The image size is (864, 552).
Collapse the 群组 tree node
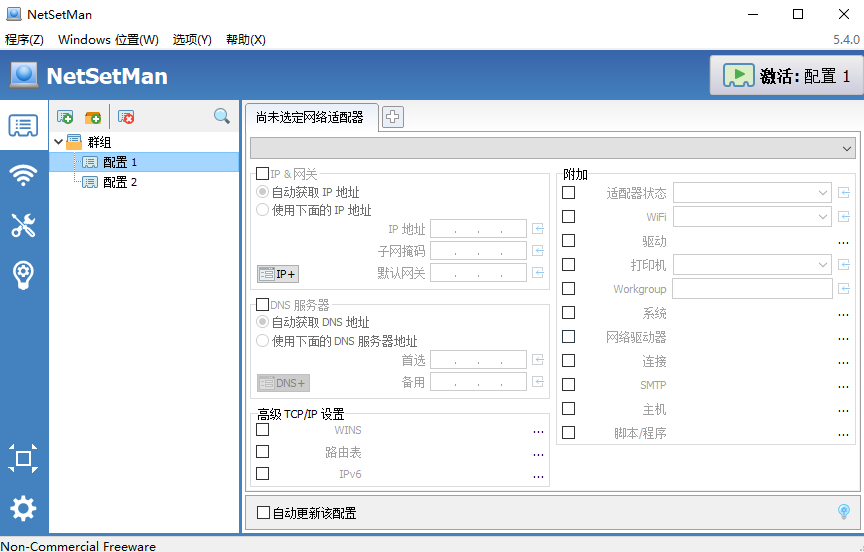[x=58, y=142]
